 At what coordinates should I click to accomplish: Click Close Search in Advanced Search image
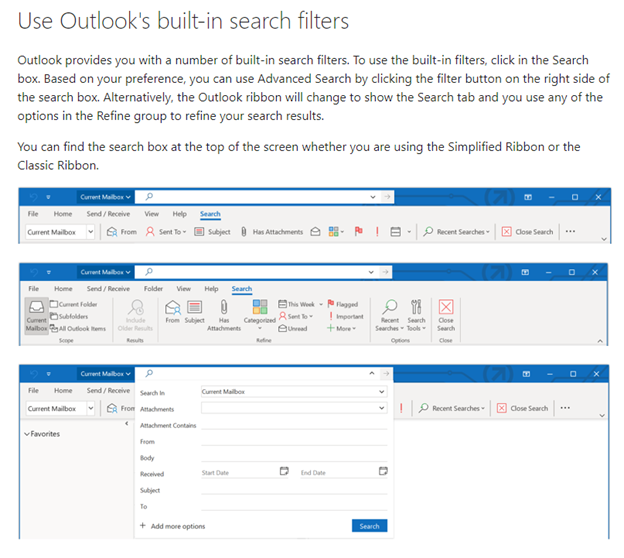point(523,408)
